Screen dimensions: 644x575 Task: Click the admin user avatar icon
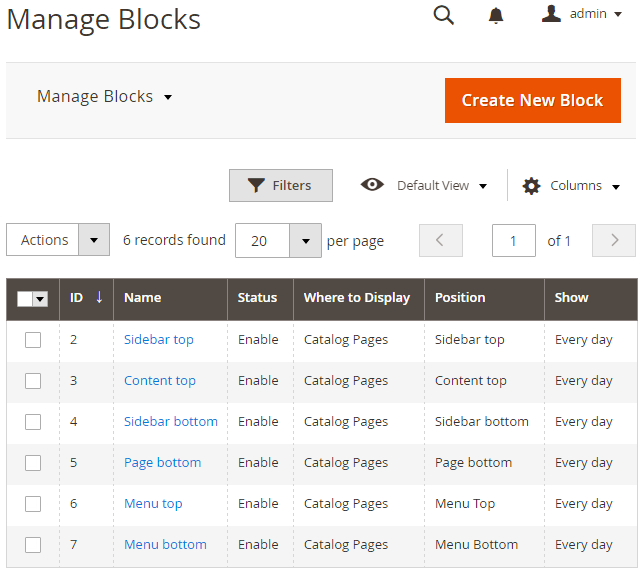pyautogui.click(x=551, y=14)
